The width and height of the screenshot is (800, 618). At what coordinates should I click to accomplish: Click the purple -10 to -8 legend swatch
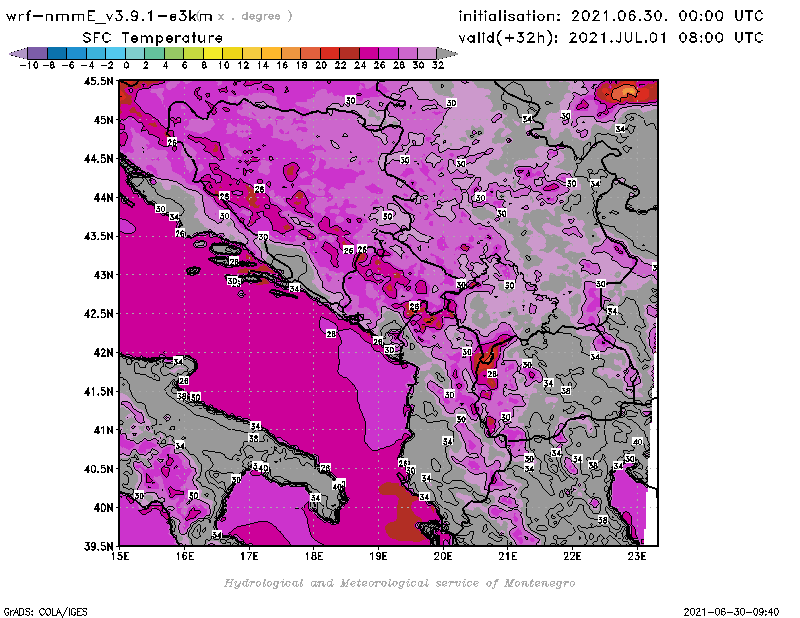(x=38, y=54)
